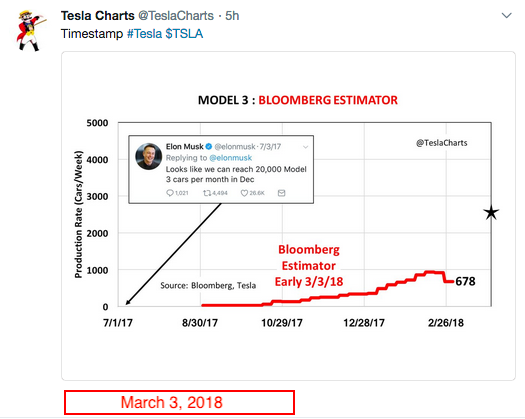Click the reply icon showing 1,021
This screenshot has width=525, height=419.
[x=170, y=193]
